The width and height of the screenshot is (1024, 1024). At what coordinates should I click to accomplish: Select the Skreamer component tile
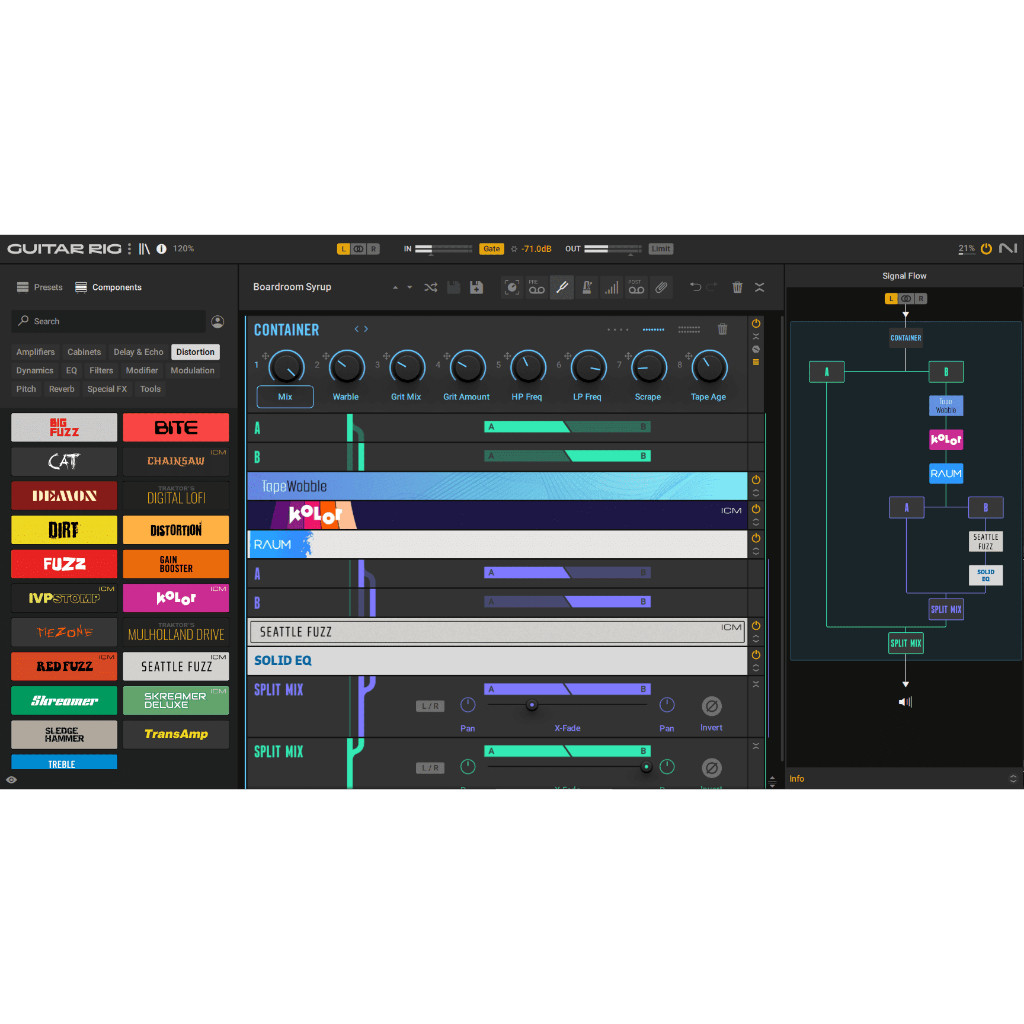point(64,700)
